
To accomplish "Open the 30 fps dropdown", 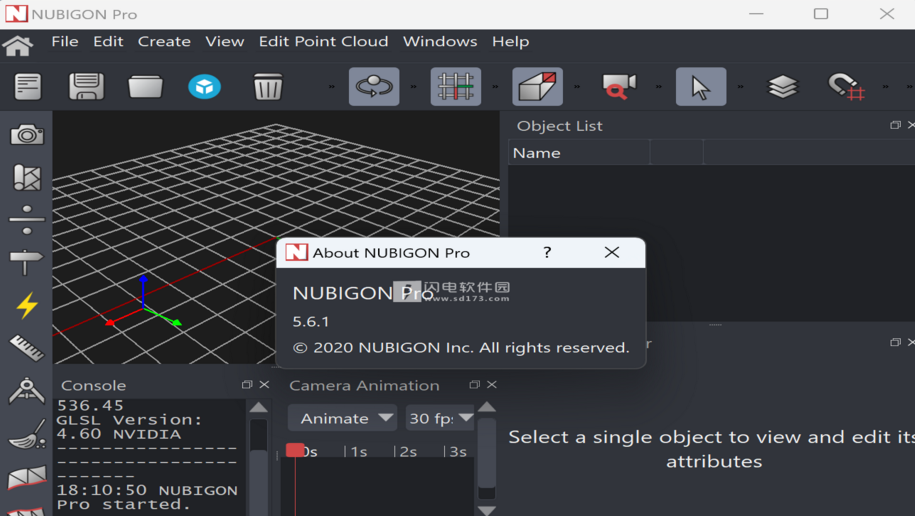I will click(441, 418).
